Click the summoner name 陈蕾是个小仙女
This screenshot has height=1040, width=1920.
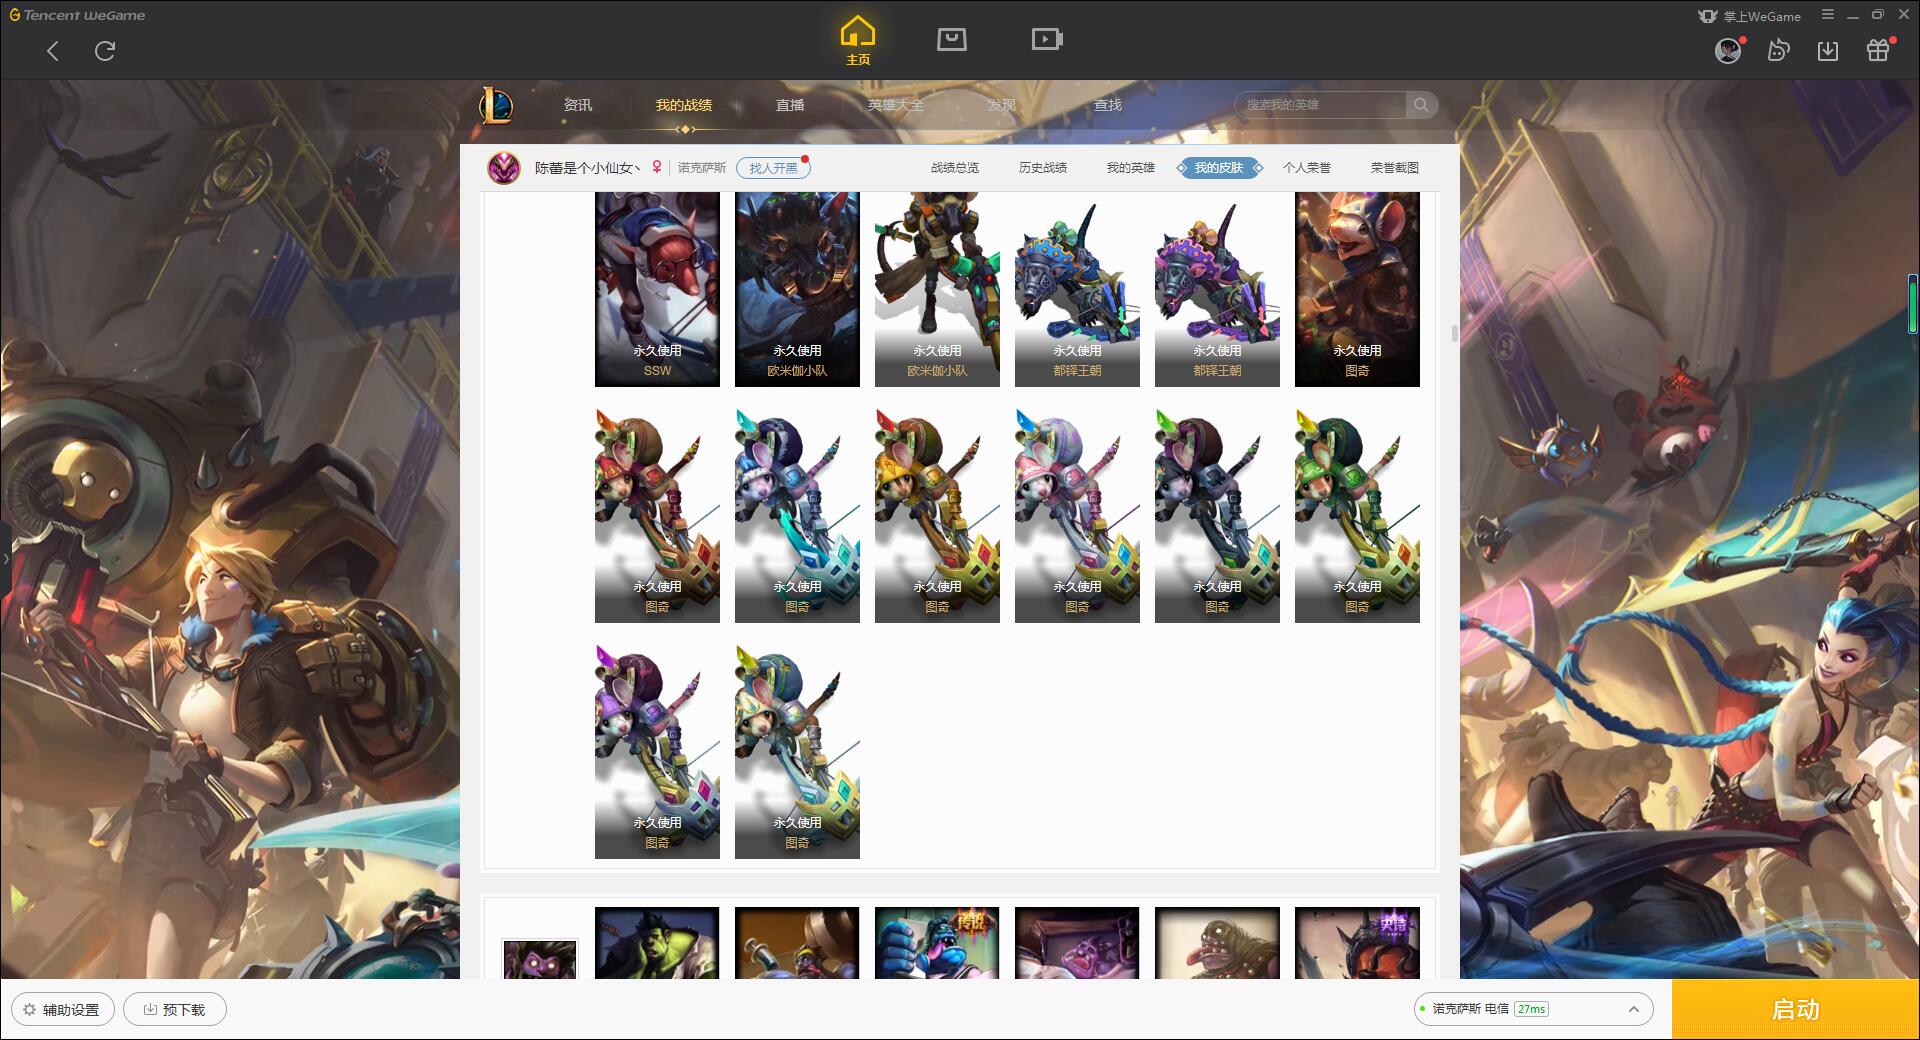coord(586,168)
